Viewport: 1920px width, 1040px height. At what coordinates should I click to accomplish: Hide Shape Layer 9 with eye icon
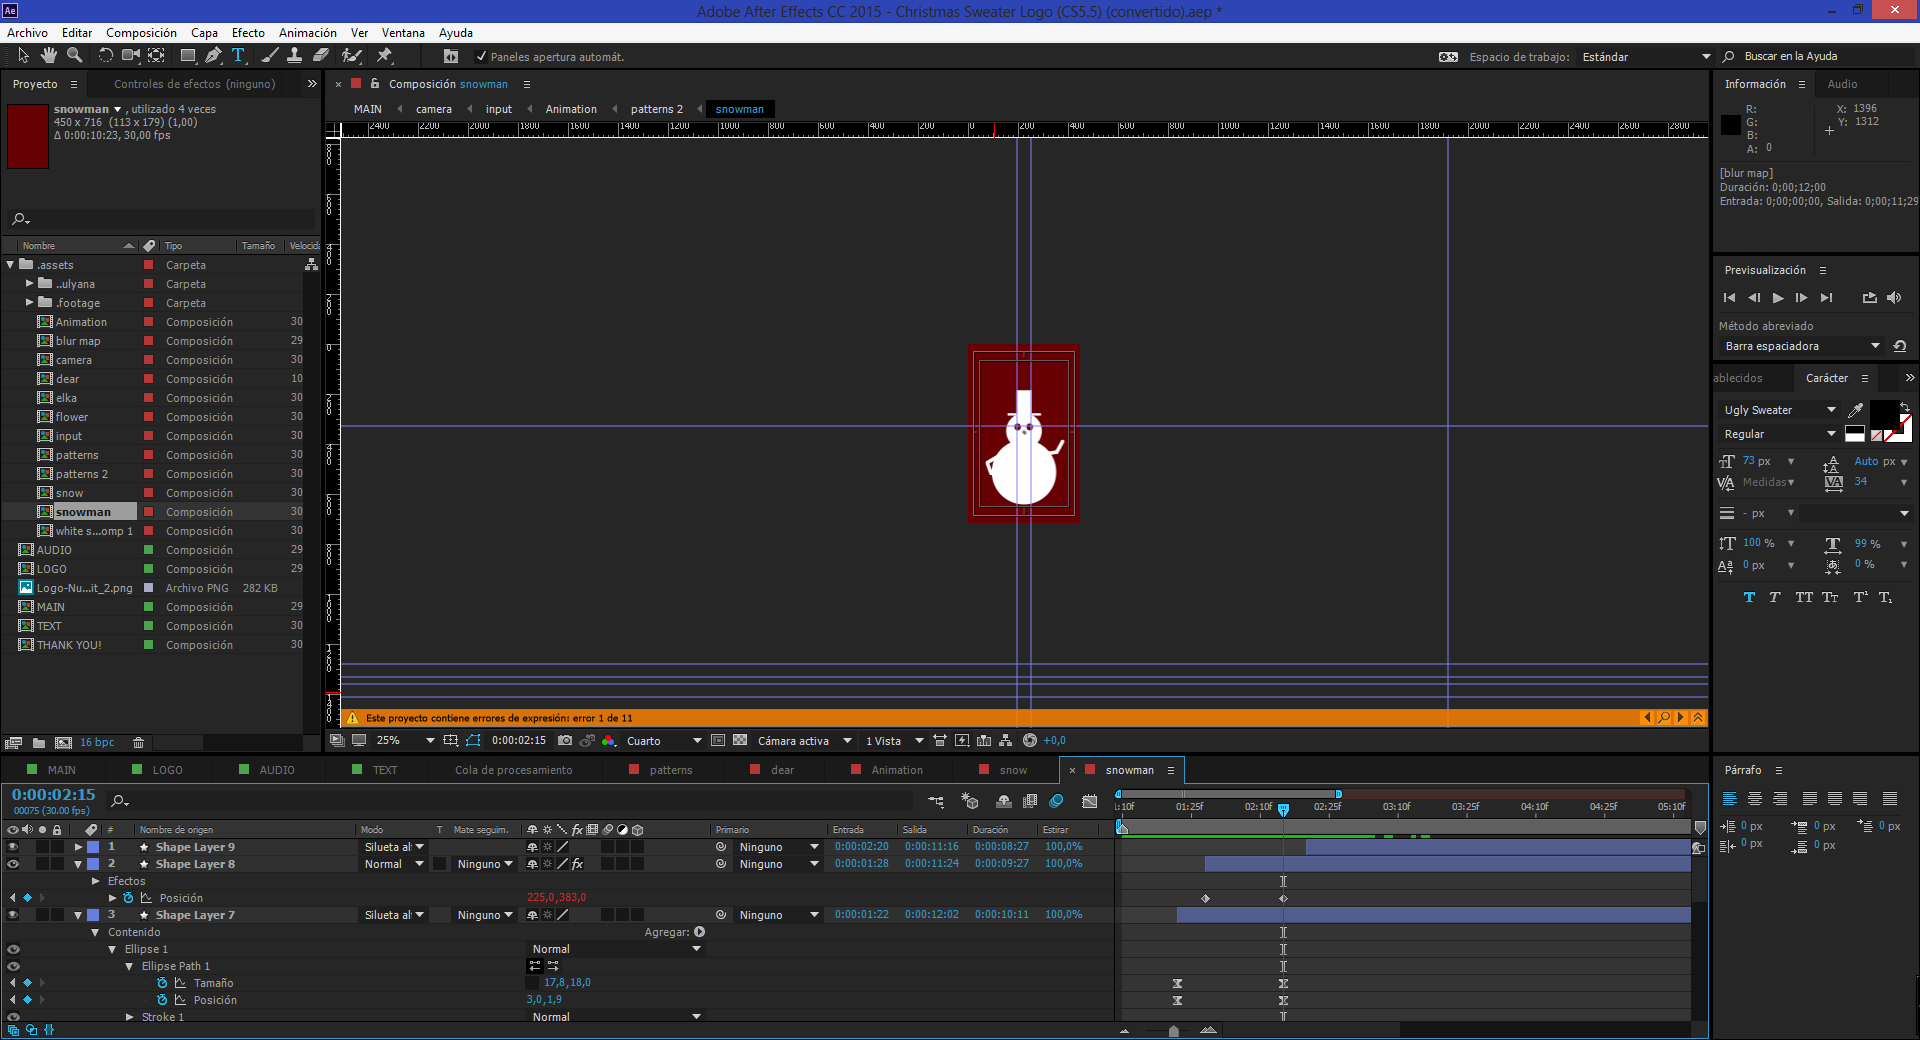(13, 847)
